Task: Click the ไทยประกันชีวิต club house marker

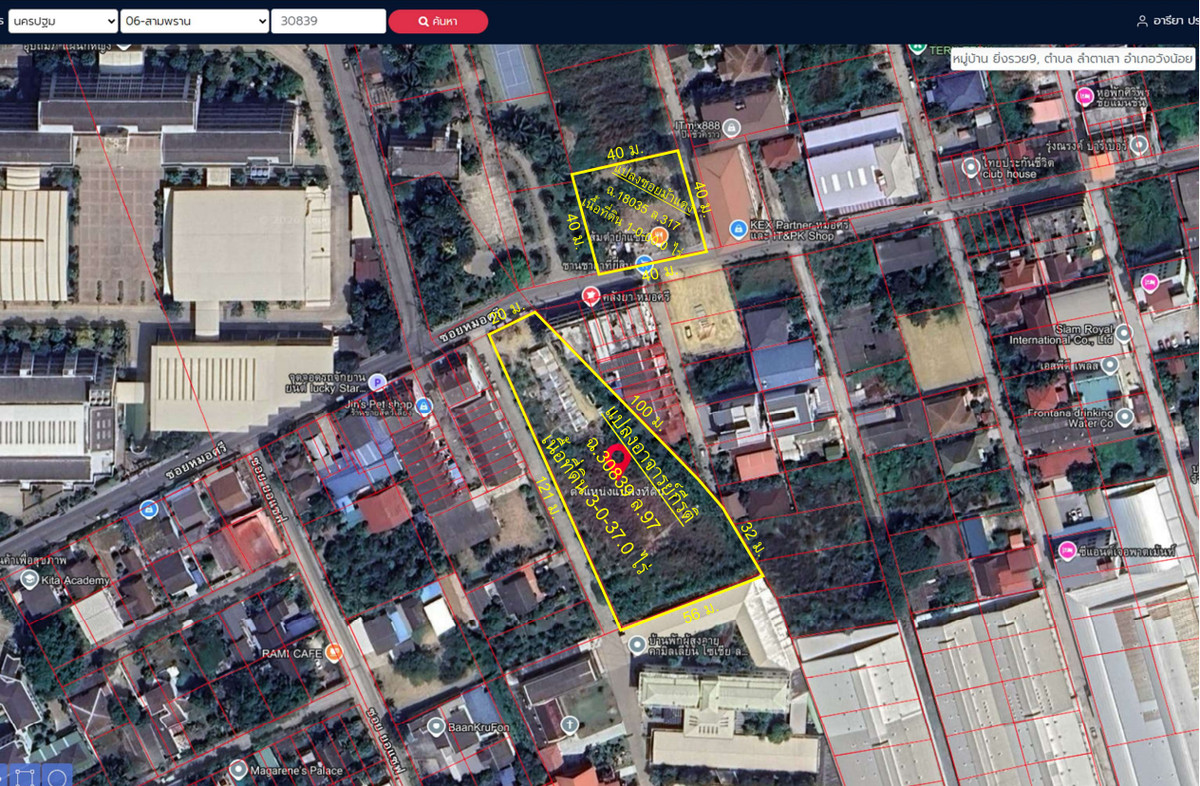Action: [970, 167]
